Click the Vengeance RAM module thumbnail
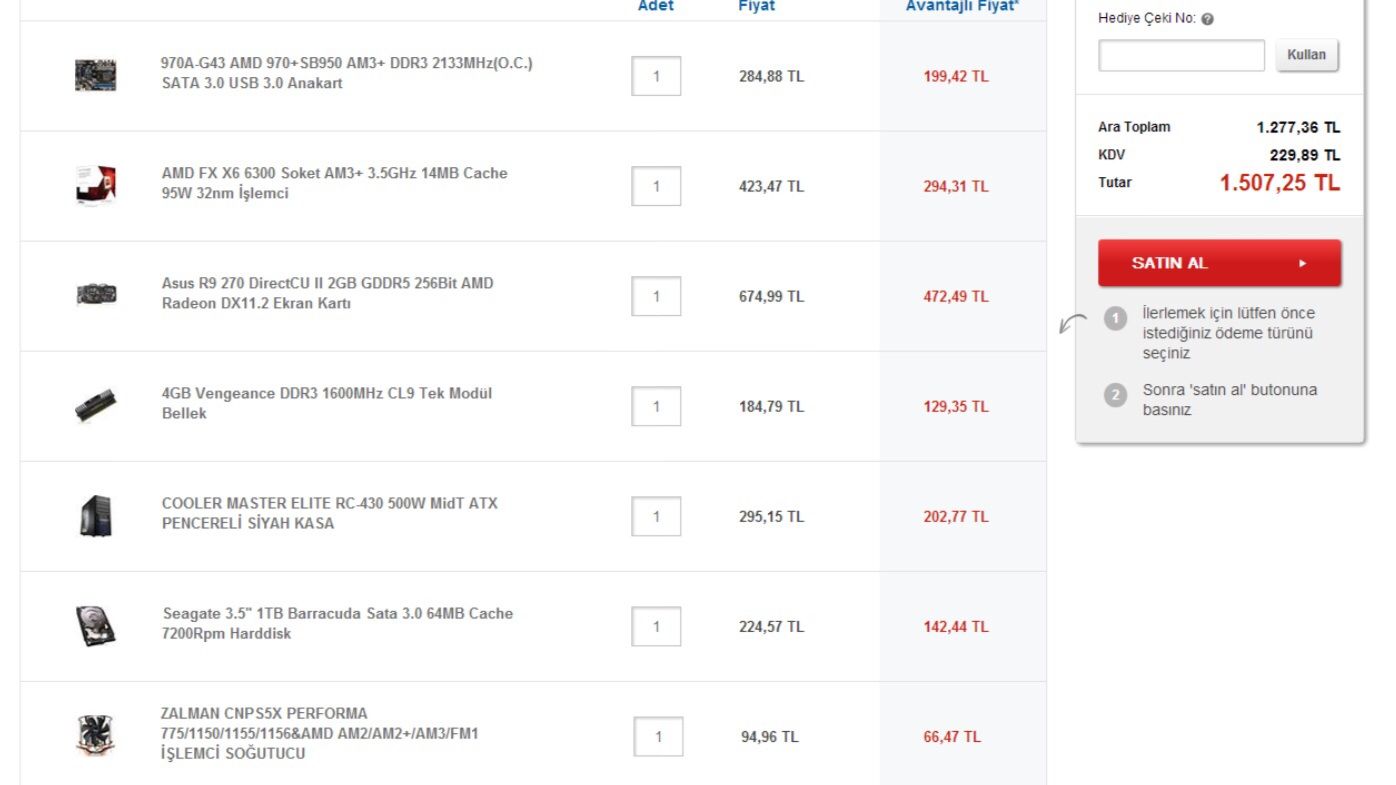 point(96,405)
